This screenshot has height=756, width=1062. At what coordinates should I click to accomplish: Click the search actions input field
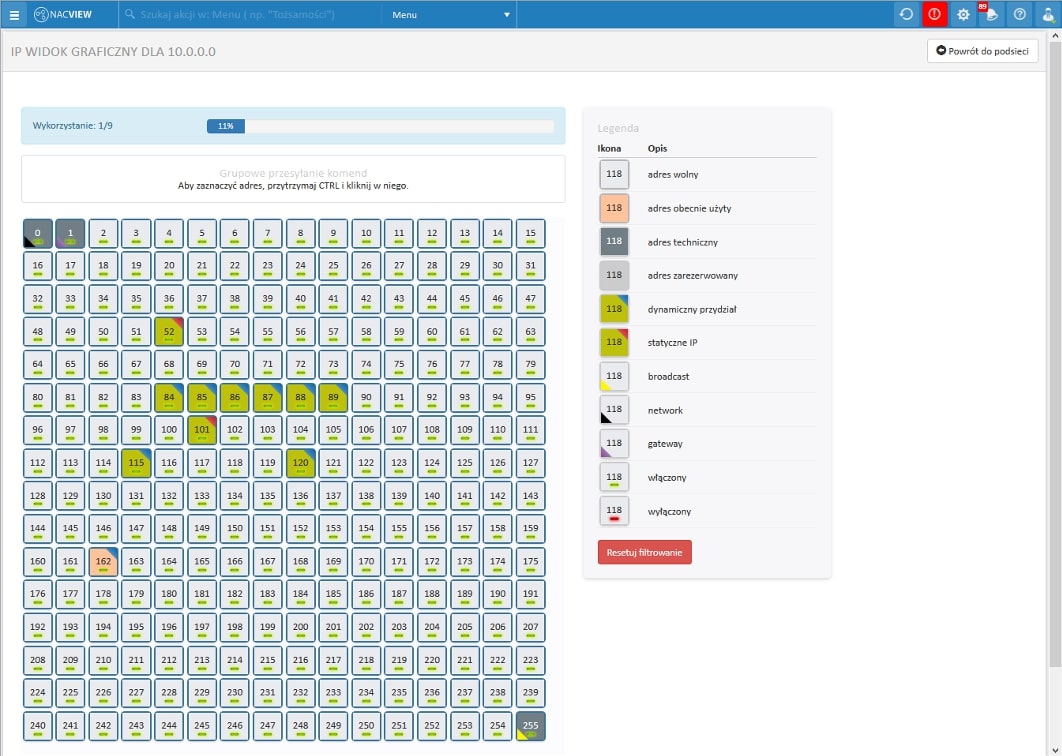click(x=250, y=15)
